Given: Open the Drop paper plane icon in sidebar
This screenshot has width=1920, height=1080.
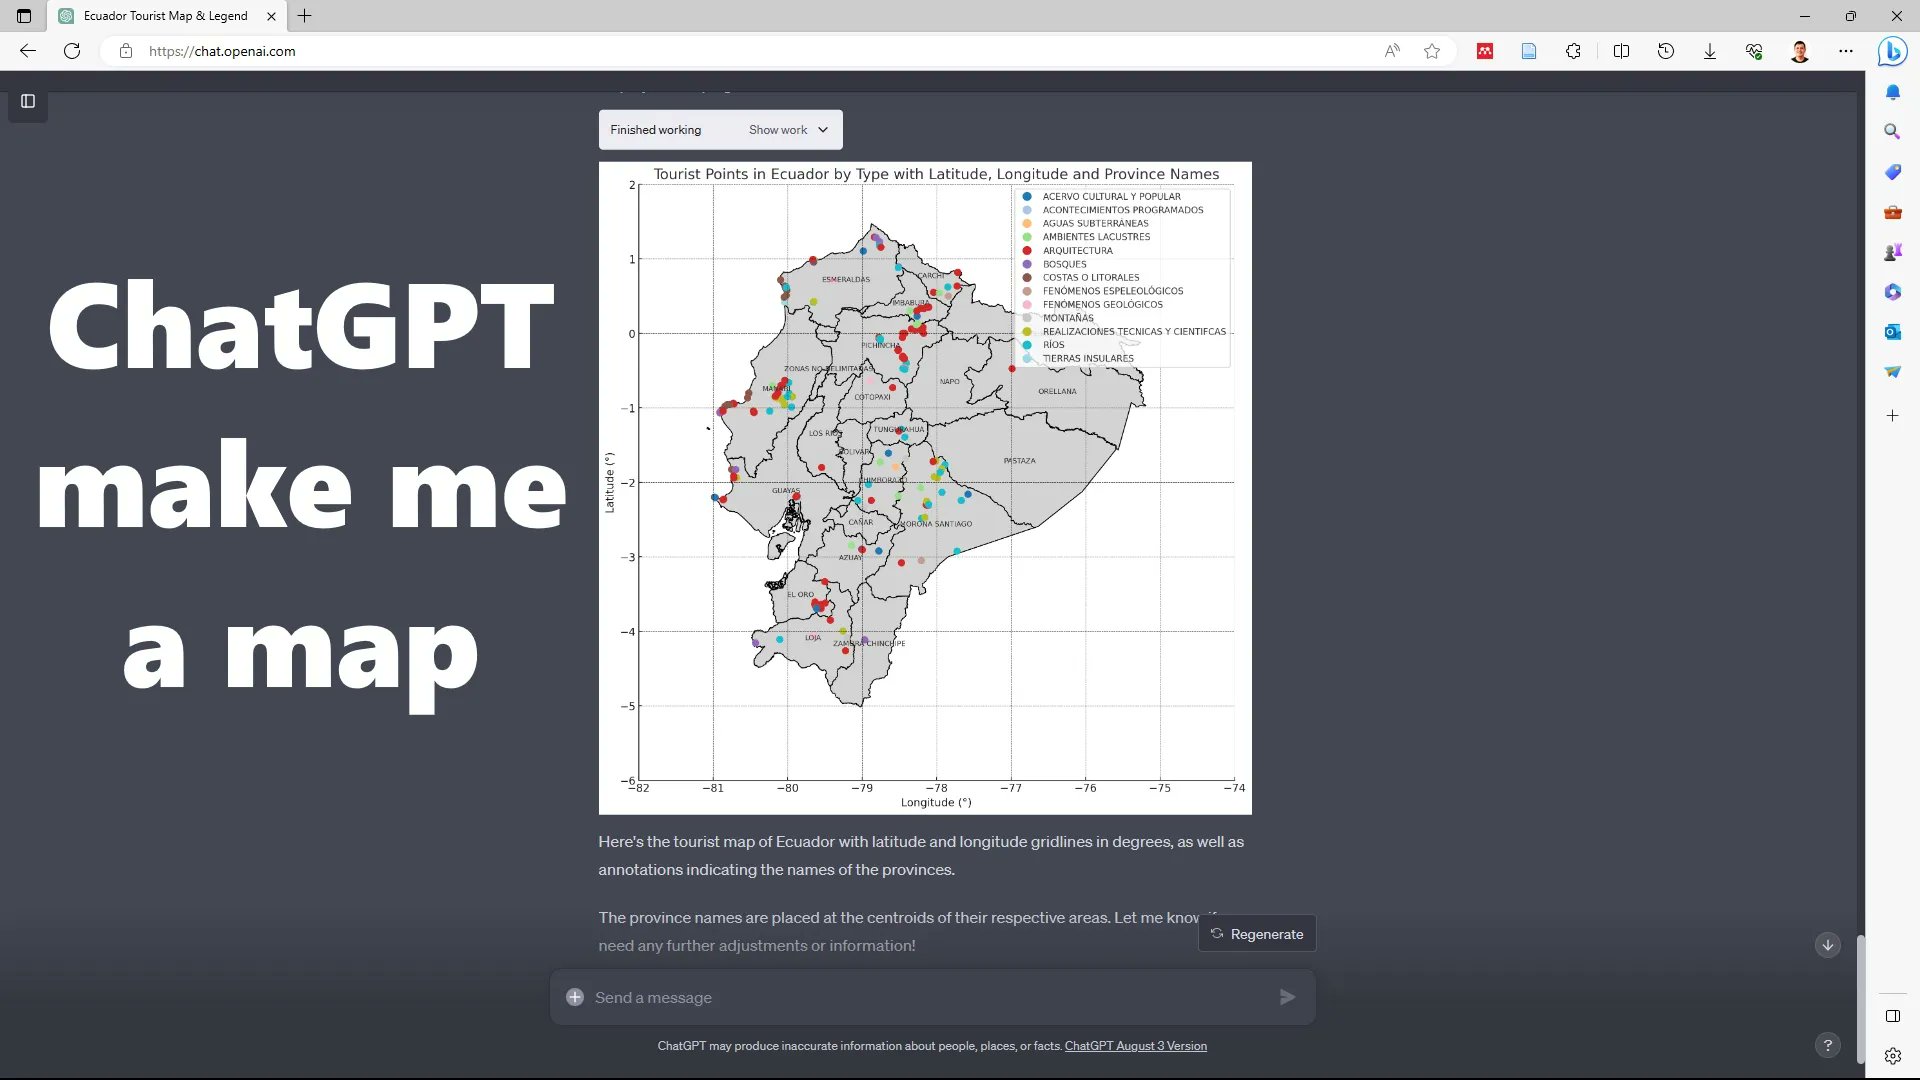Looking at the screenshot, I should click(1893, 372).
